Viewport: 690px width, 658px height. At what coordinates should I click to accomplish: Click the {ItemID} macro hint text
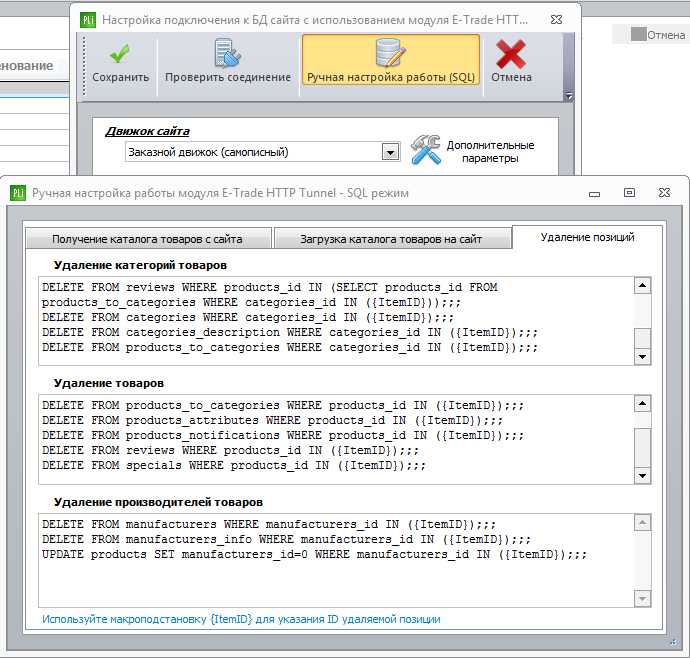click(x=241, y=619)
